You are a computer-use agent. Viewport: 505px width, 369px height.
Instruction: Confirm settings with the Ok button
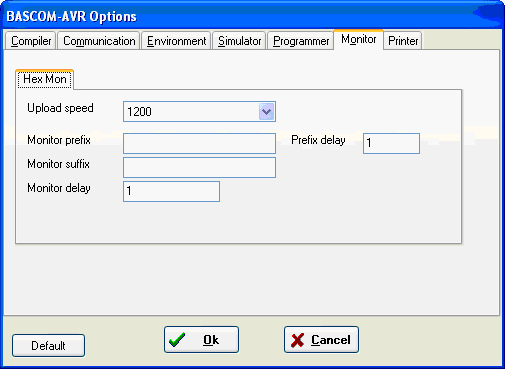(201, 340)
